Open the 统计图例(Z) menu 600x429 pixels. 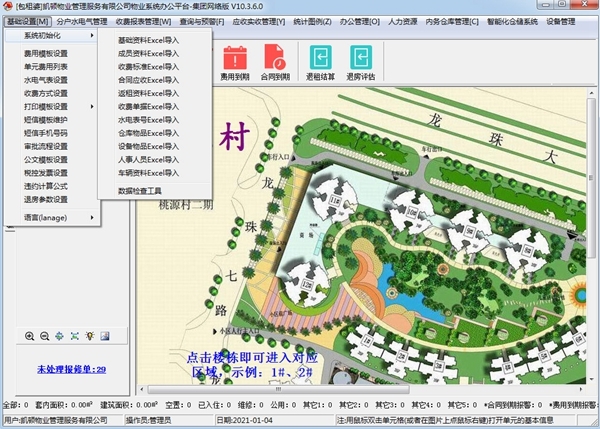click(x=312, y=21)
